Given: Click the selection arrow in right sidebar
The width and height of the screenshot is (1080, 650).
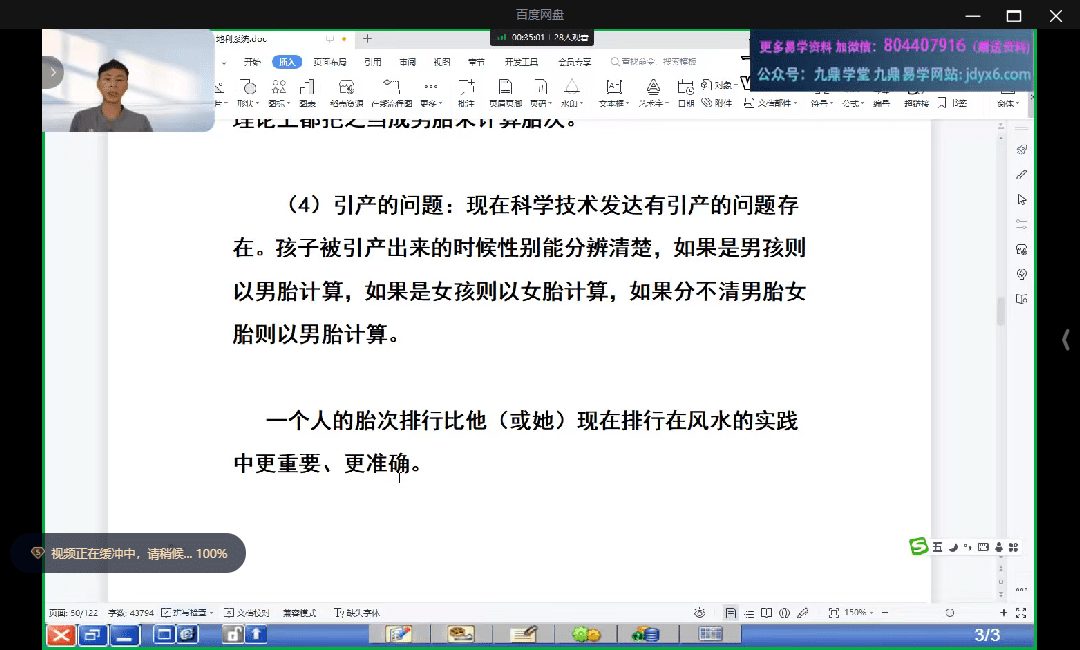Looking at the screenshot, I should pyautogui.click(x=1021, y=200).
